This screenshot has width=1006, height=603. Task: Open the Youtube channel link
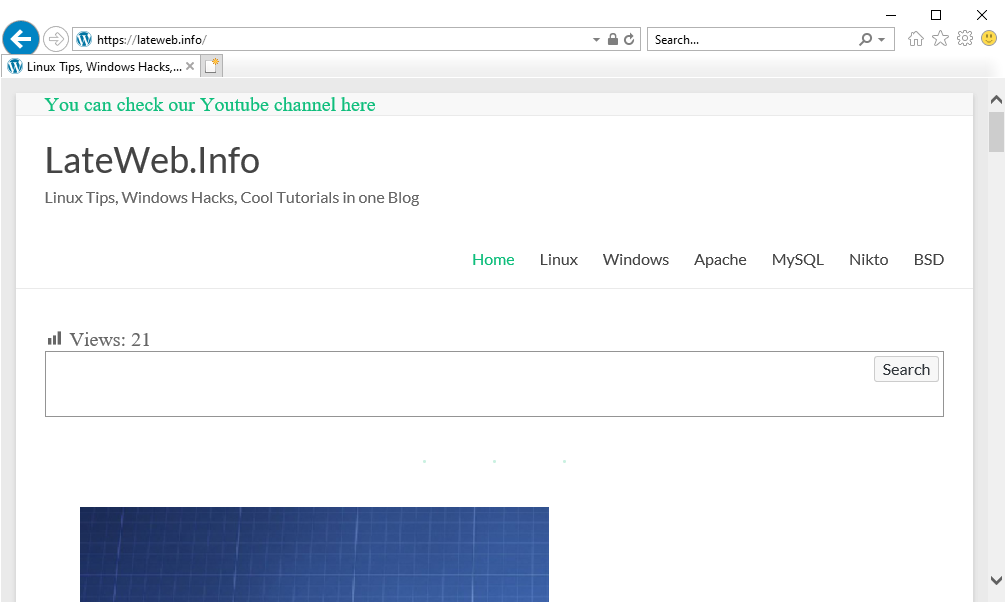point(210,105)
